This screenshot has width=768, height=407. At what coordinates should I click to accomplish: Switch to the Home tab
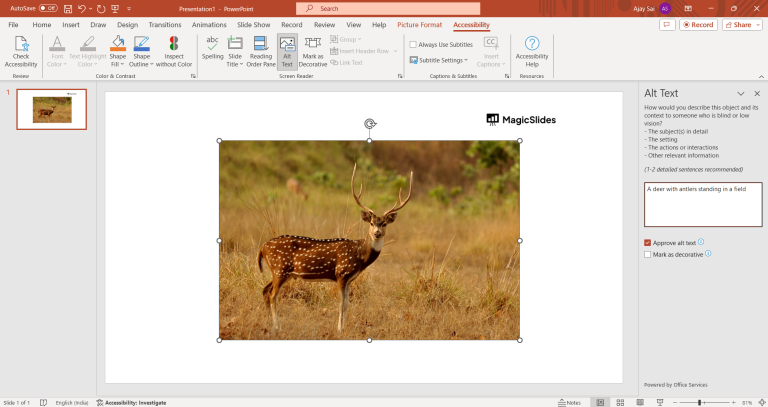(42, 24)
